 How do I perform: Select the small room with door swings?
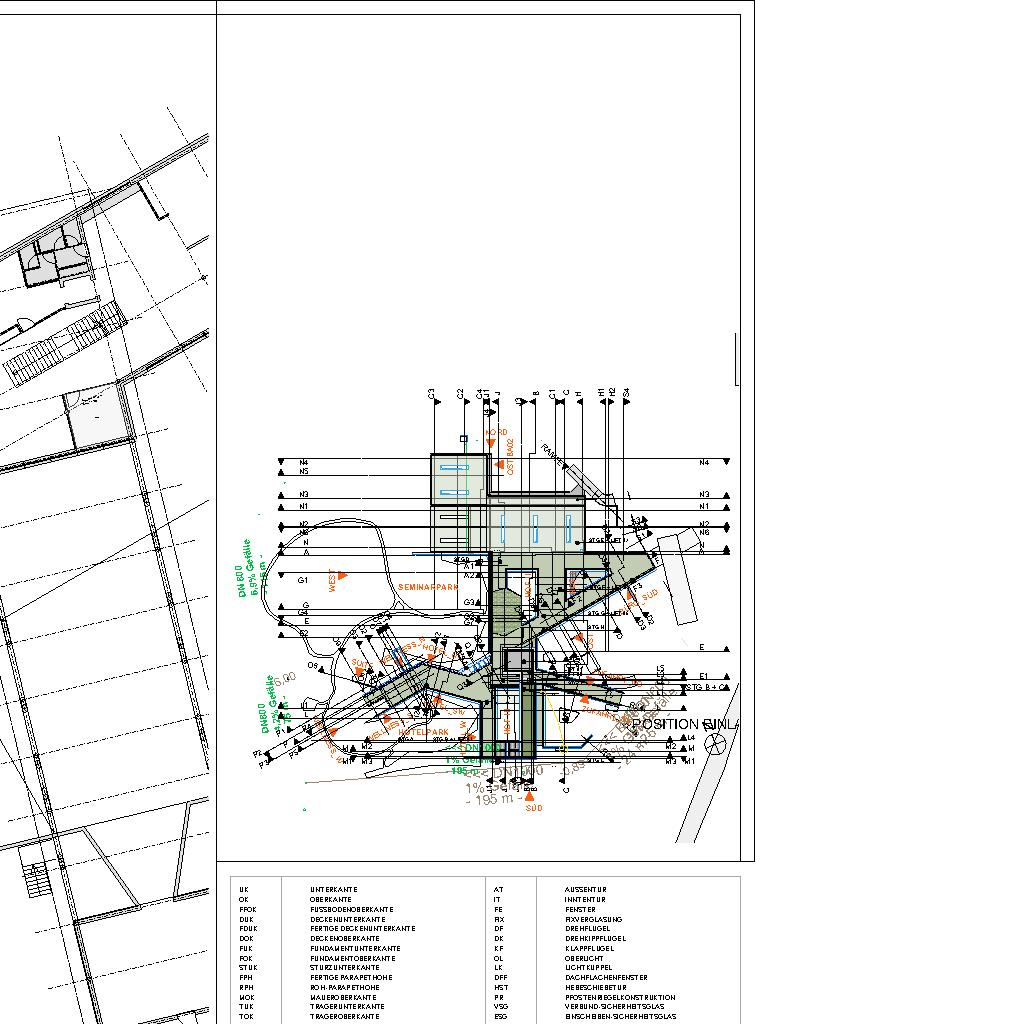pos(57,255)
